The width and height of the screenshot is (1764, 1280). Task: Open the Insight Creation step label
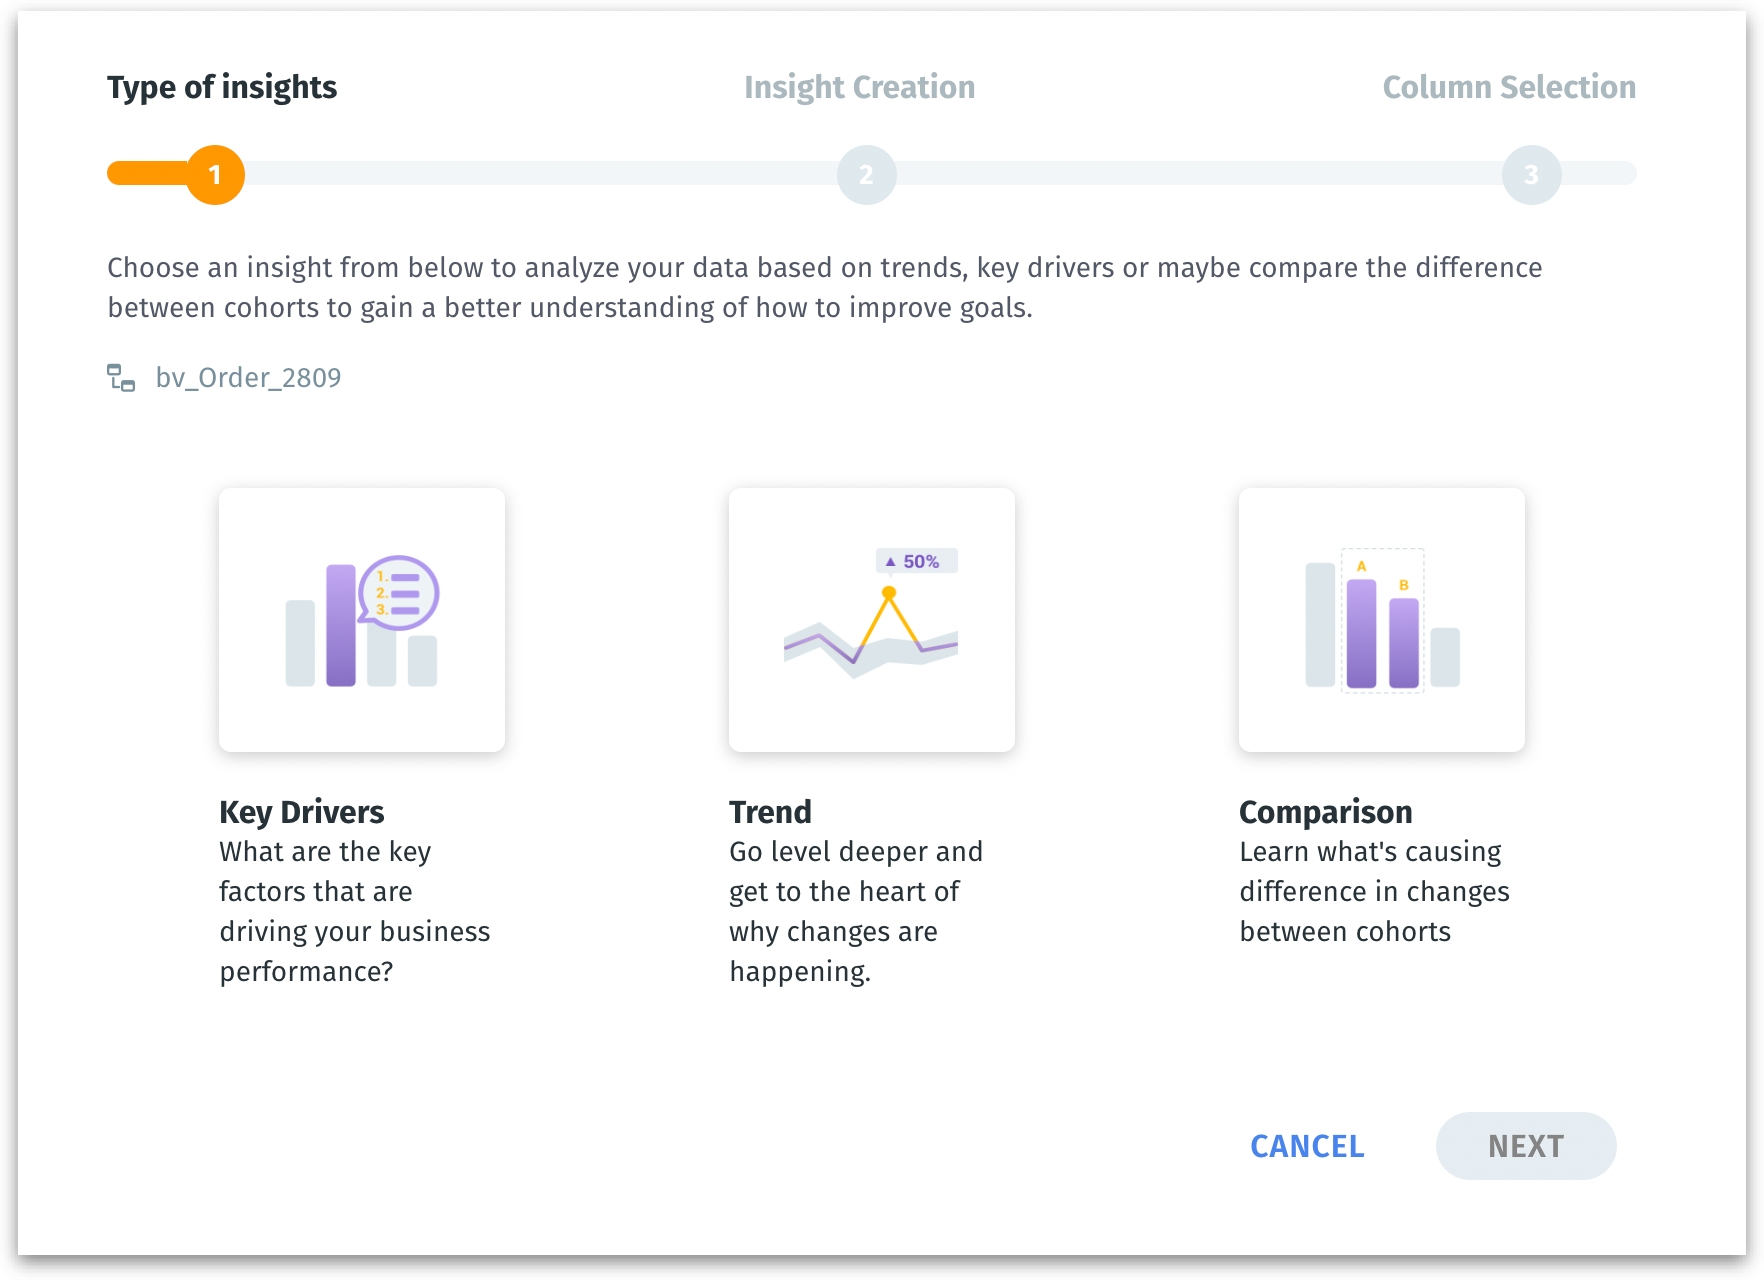pyautogui.click(x=859, y=88)
